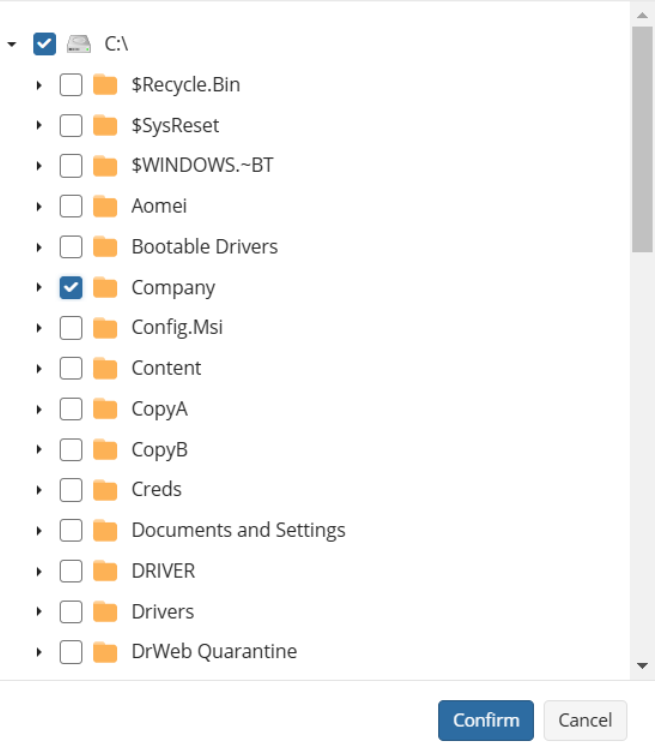Click the Creds folder icon
Image resolution: width=670 pixels, height=752 pixels.
click(x=105, y=490)
